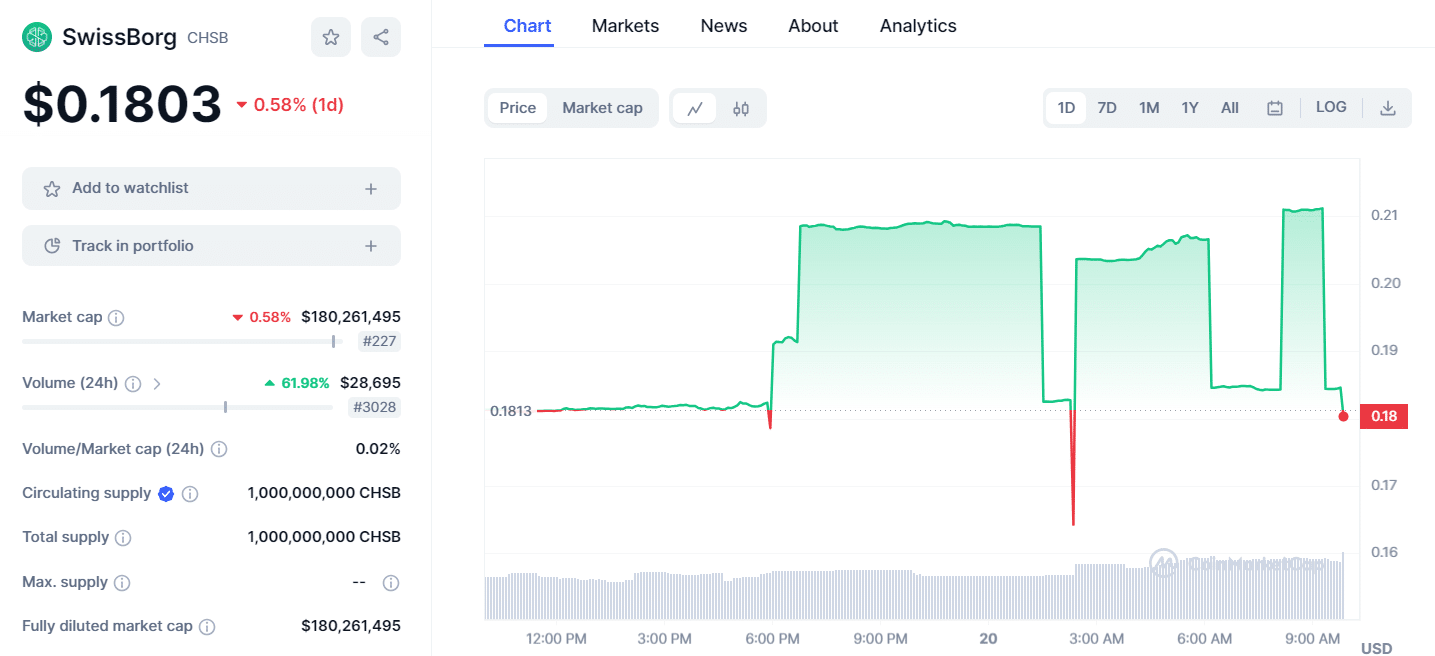1435x656 pixels.
Task: Click the 0.1813 opening price label
Action: [x=510, y=411]
